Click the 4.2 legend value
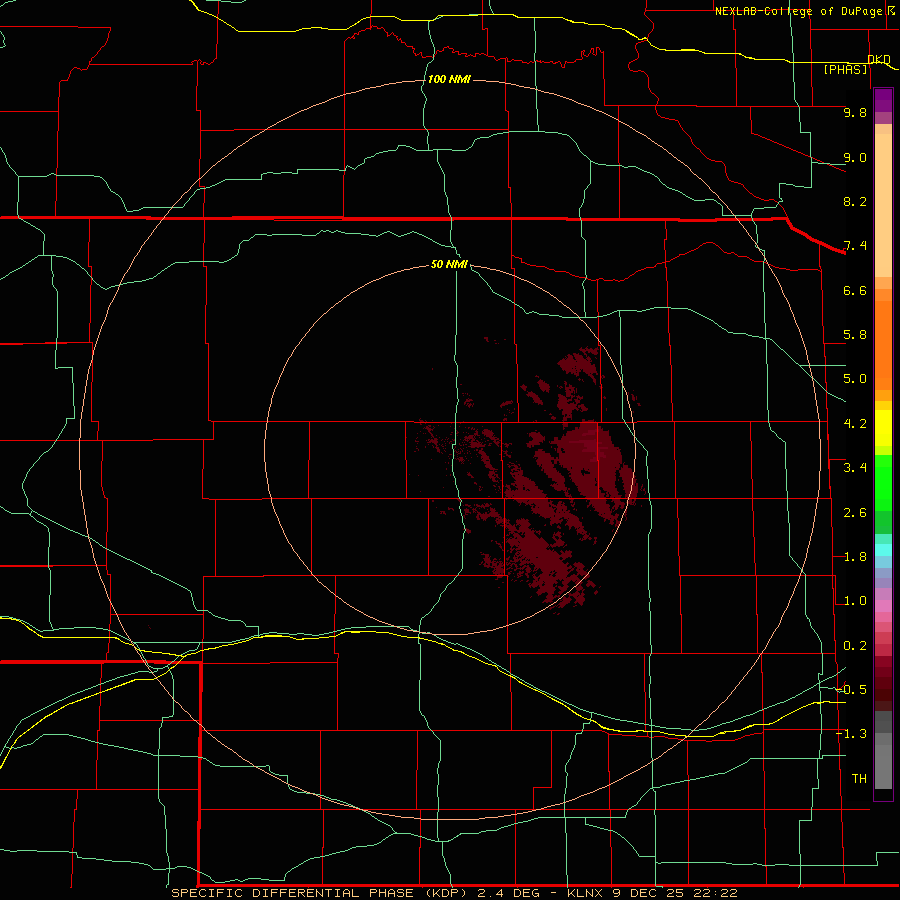This screenshot has width=900, height=900. click(x=855, y=424)
